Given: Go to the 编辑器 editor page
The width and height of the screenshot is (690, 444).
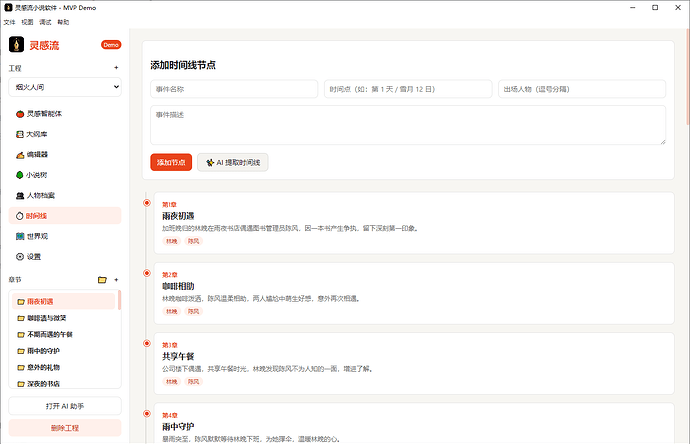Looking at the screenshot, I should point(65,154).
